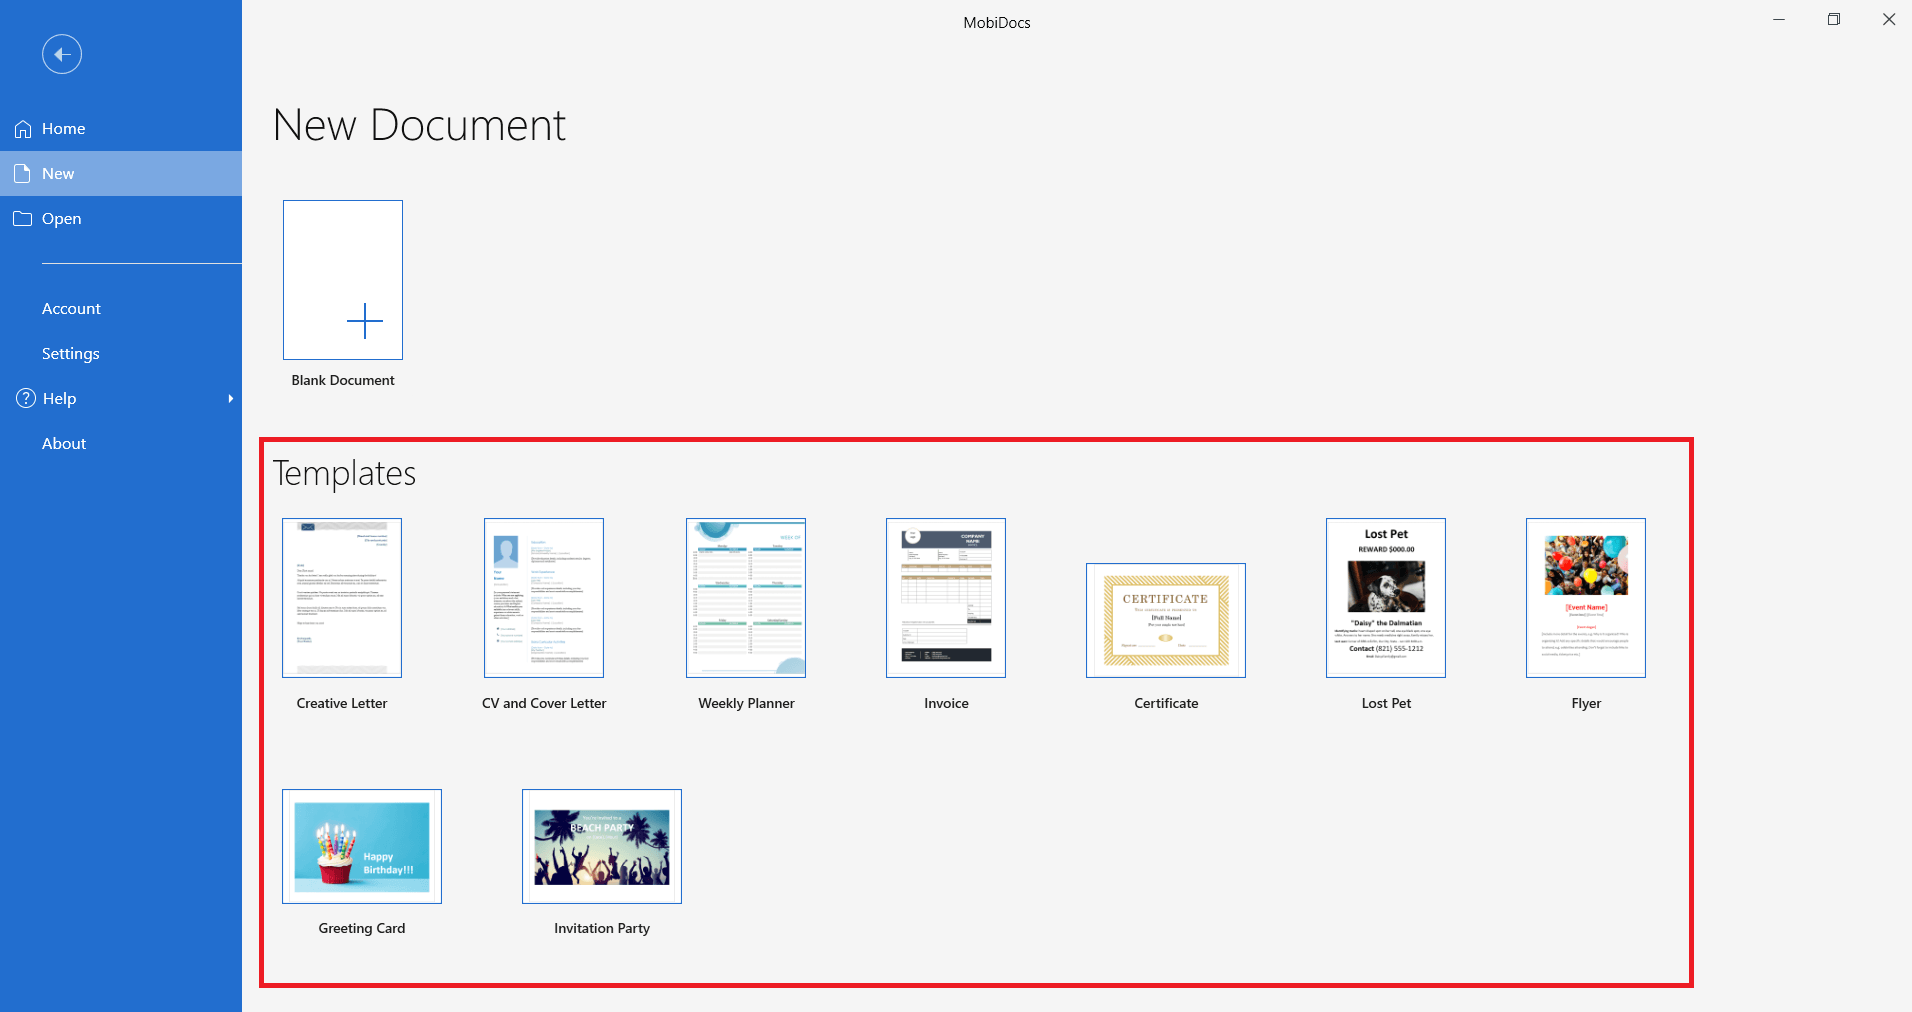Click the back arrow circle icon
This screenshot has height=1012, width=1912.
pos(62,54)
